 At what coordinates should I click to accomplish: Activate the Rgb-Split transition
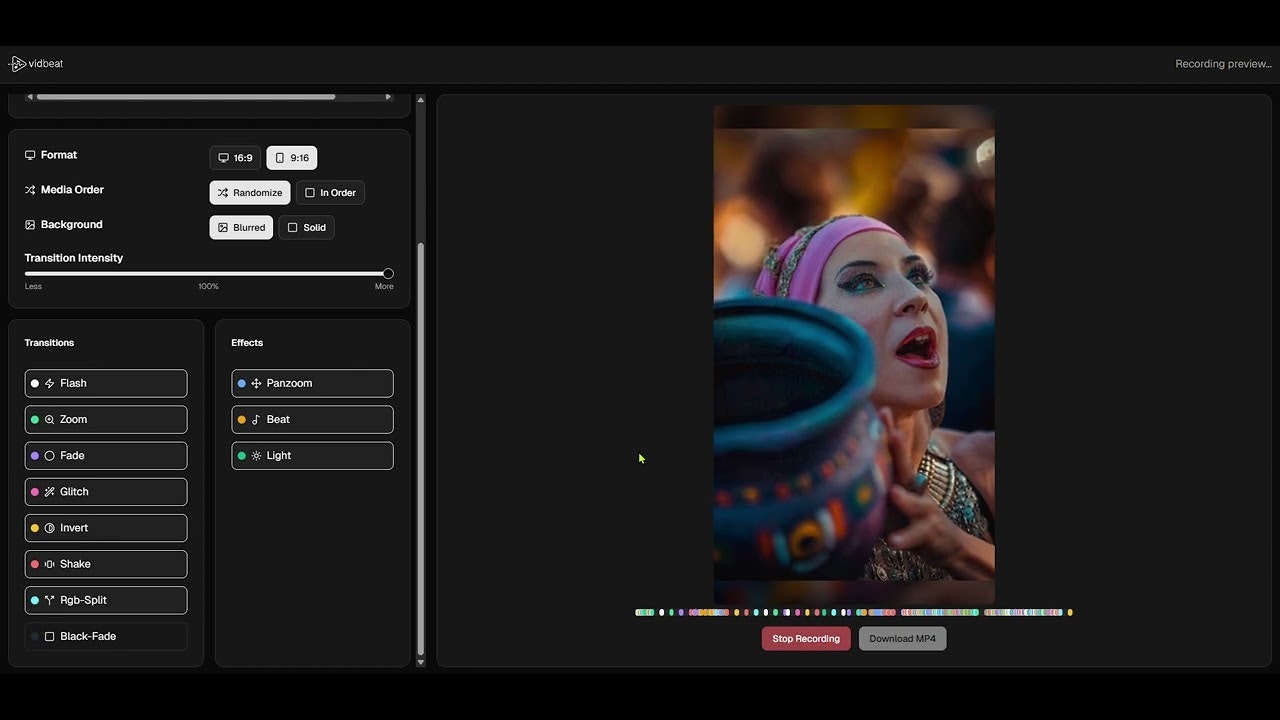point(105,600)
